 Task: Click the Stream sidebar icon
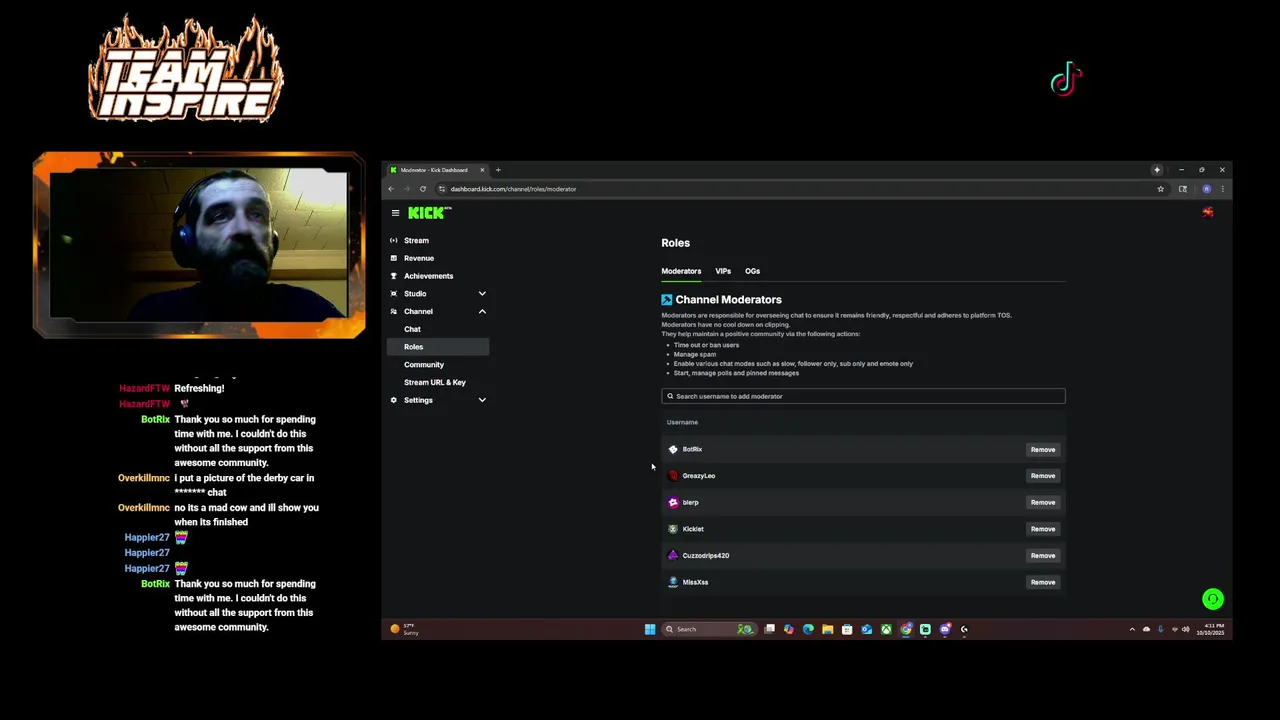pos(394,241)
